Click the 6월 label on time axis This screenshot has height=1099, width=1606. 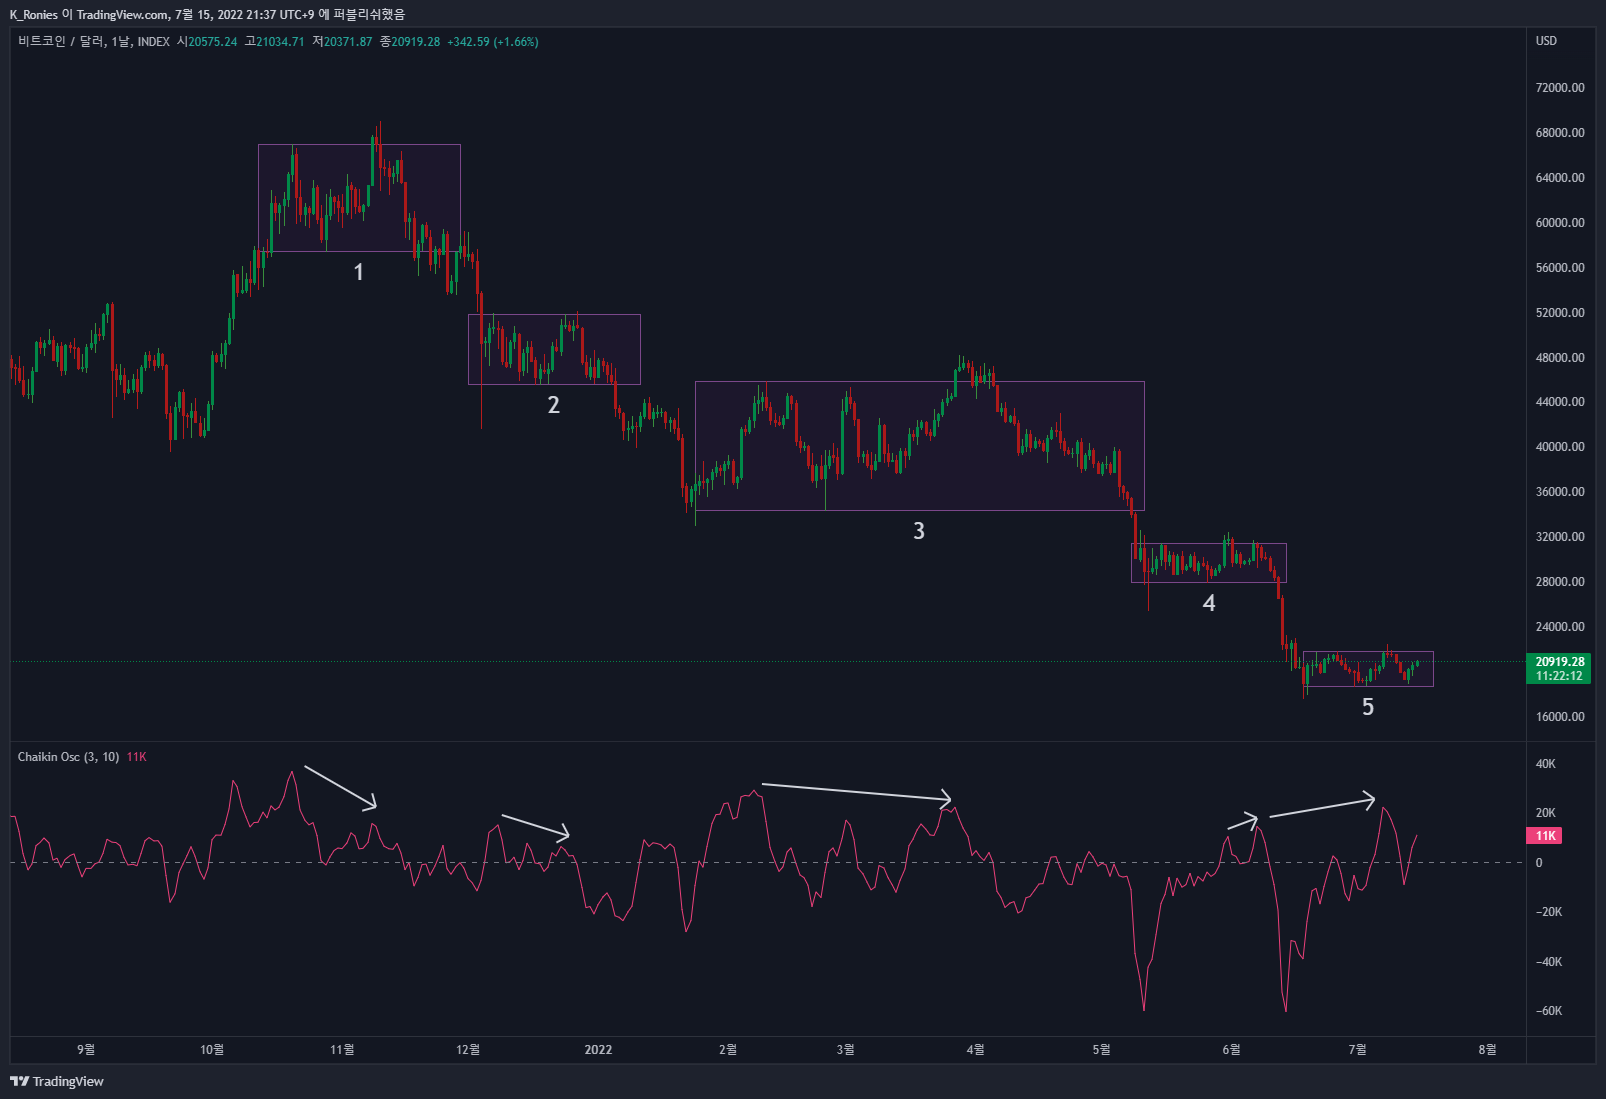point(1231,1049)
